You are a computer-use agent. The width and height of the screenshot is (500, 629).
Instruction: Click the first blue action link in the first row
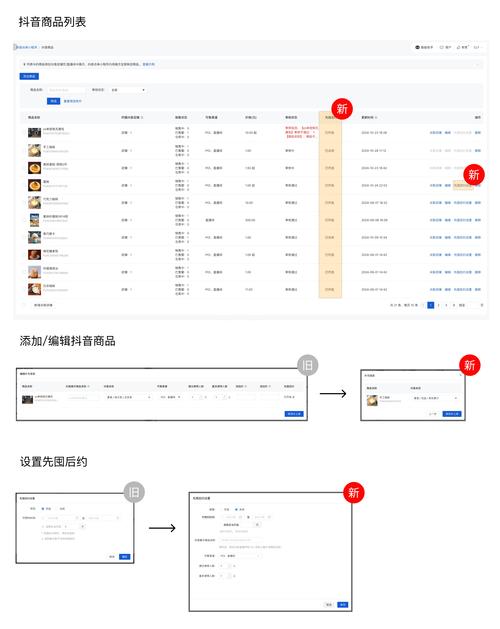click(436, 132)
